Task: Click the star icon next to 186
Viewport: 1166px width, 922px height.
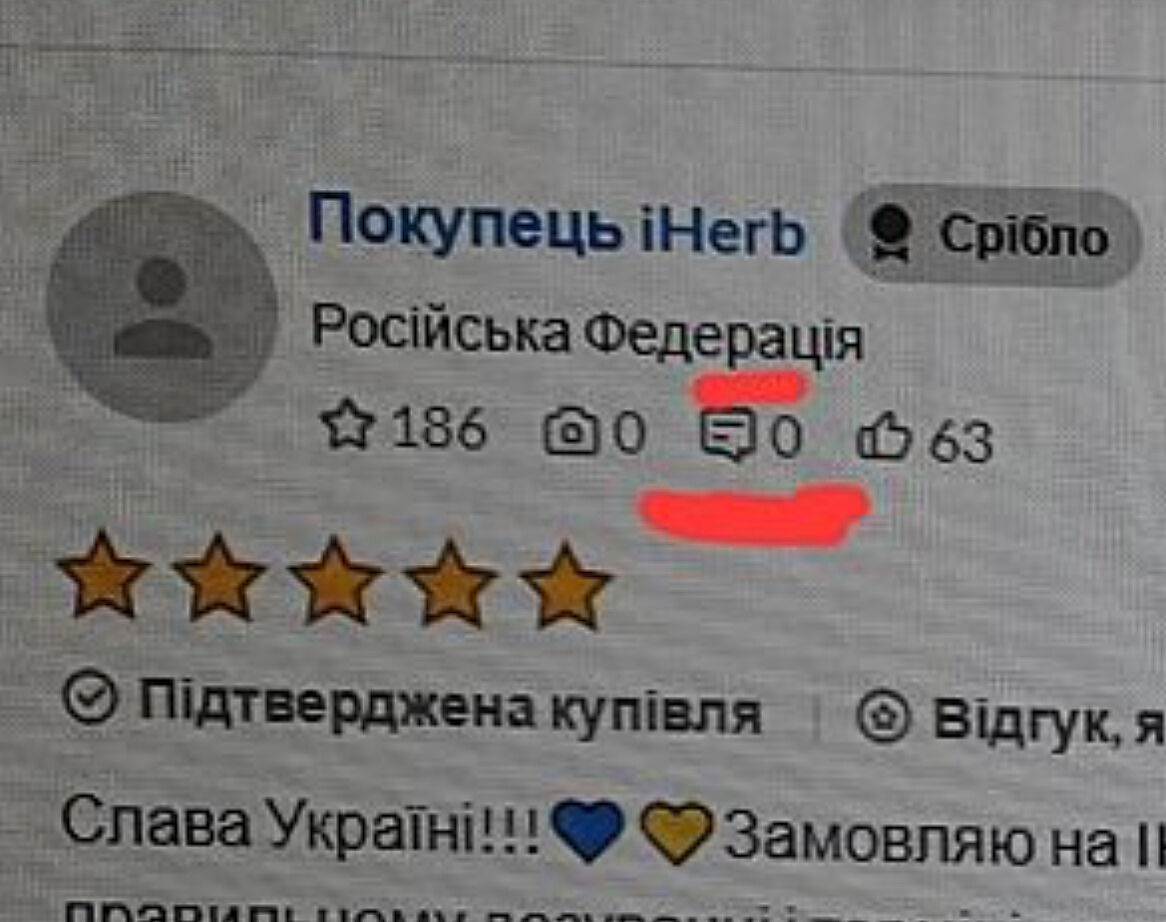Action: [347, 425]
